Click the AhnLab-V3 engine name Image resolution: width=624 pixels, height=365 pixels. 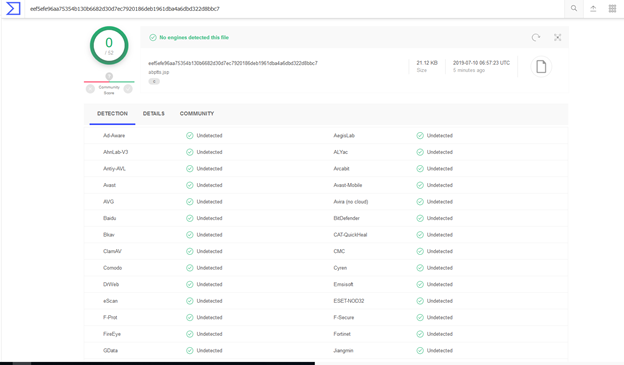[x=115, y=152]
